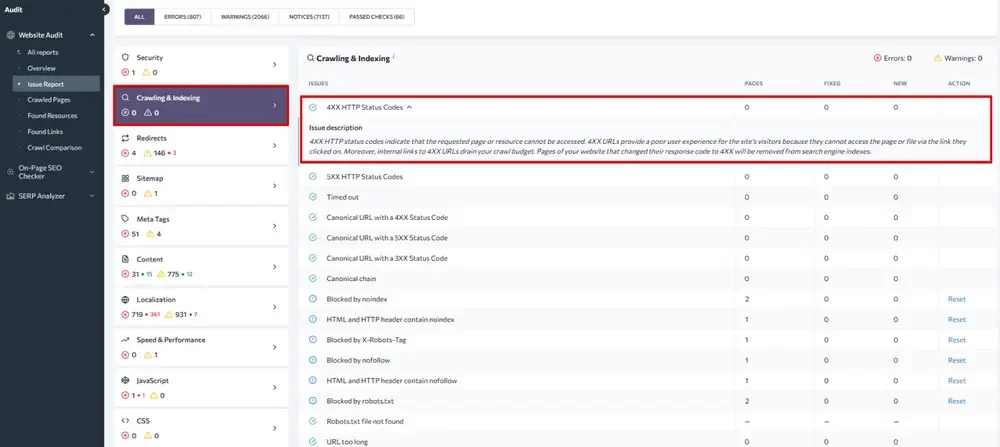Click the Speed & Performance trend icon
1000x447 pixels.
pos(125,340)
